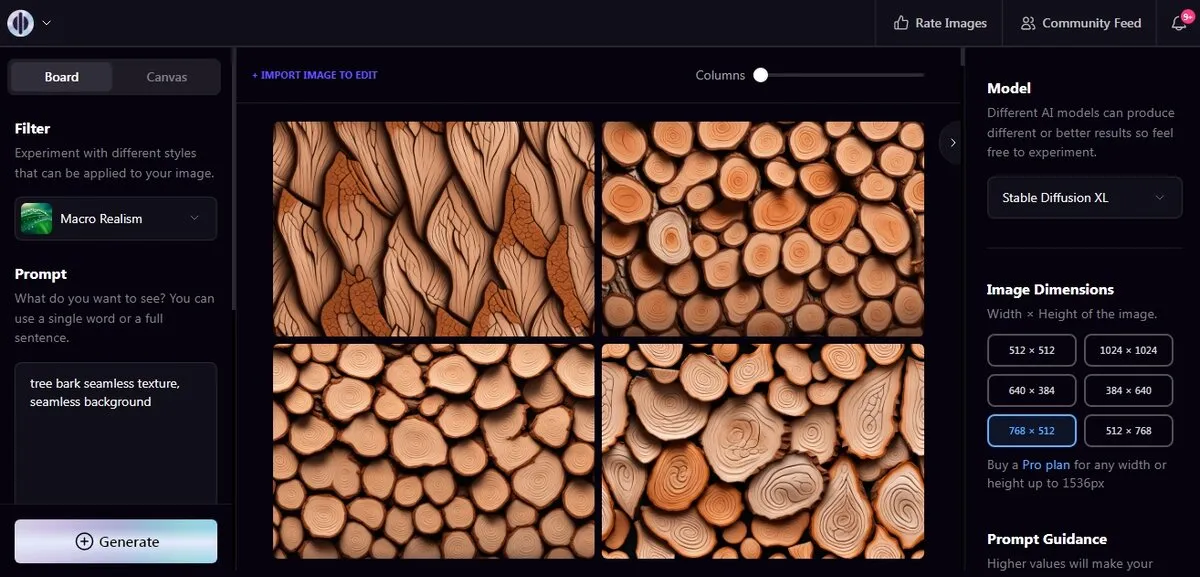
Task: Select the 1024 × 1024 image dimension
Action: [1128, 350]
